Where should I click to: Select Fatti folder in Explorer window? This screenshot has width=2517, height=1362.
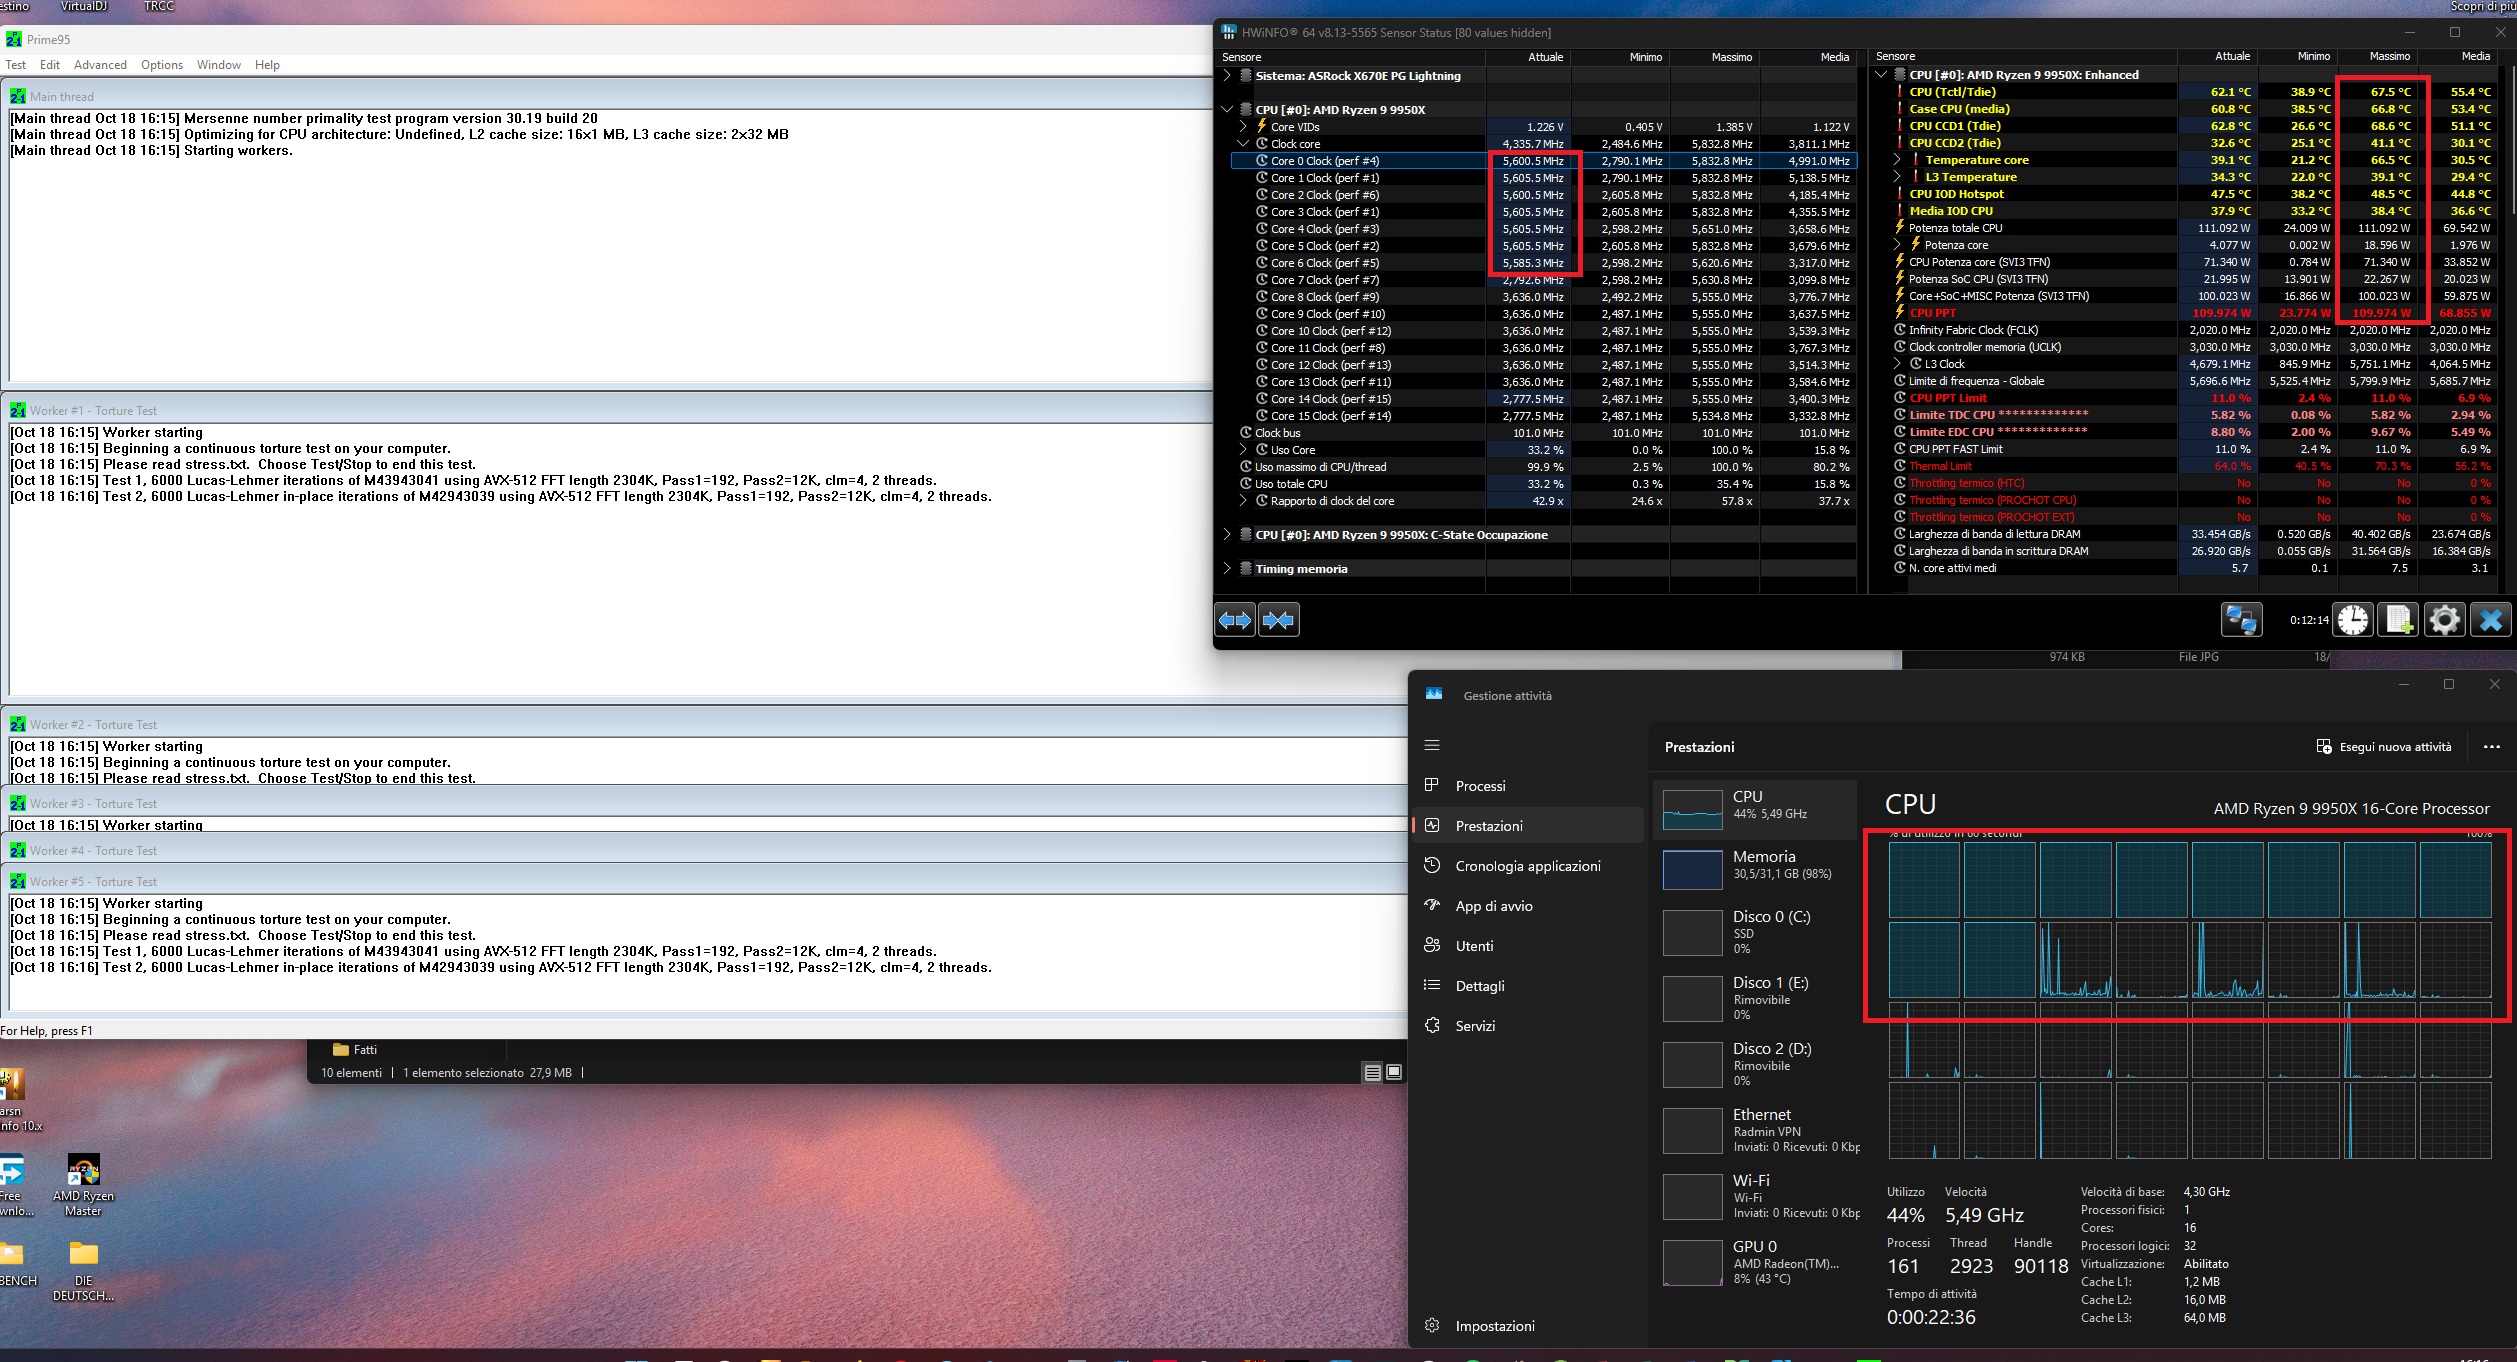pyautogui.click(x=356, y=1050)
